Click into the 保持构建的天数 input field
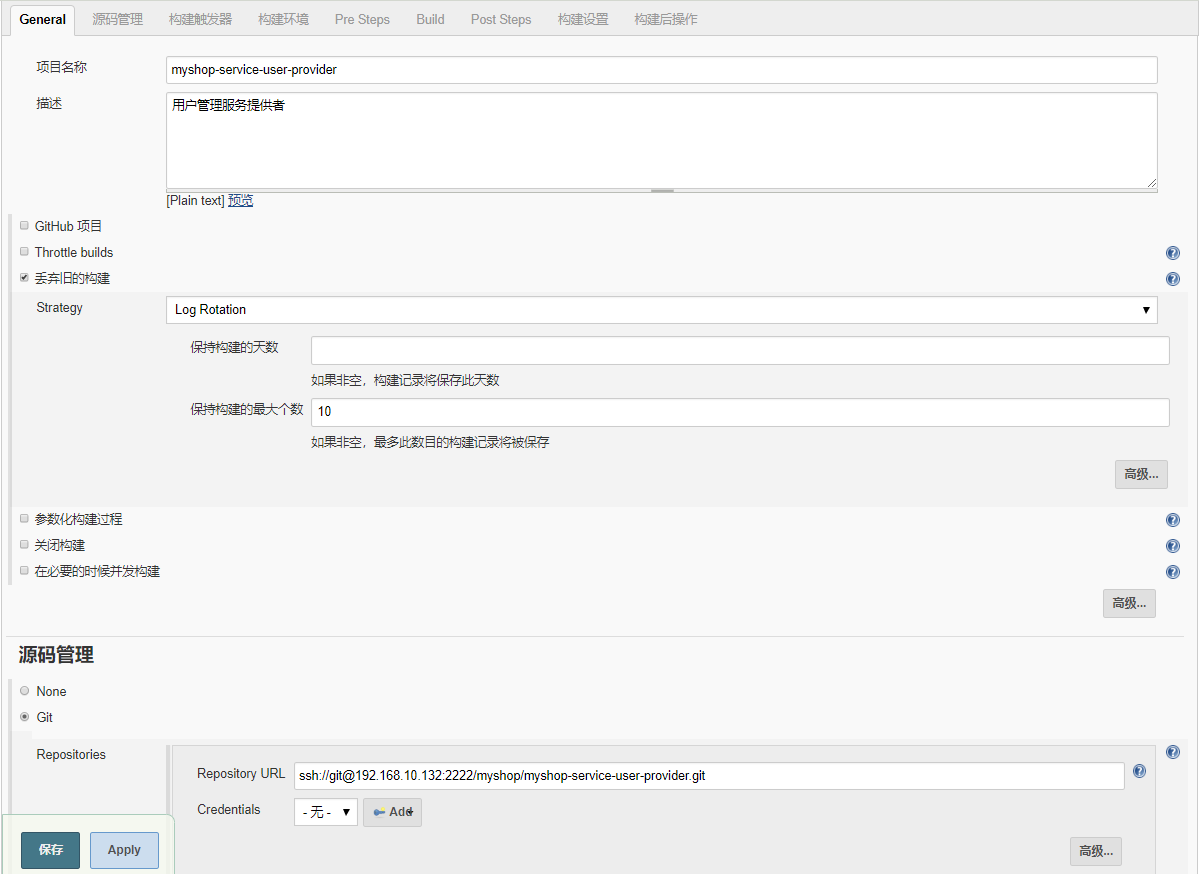This screenshot has height=874, width=1199. pos(740,351)
